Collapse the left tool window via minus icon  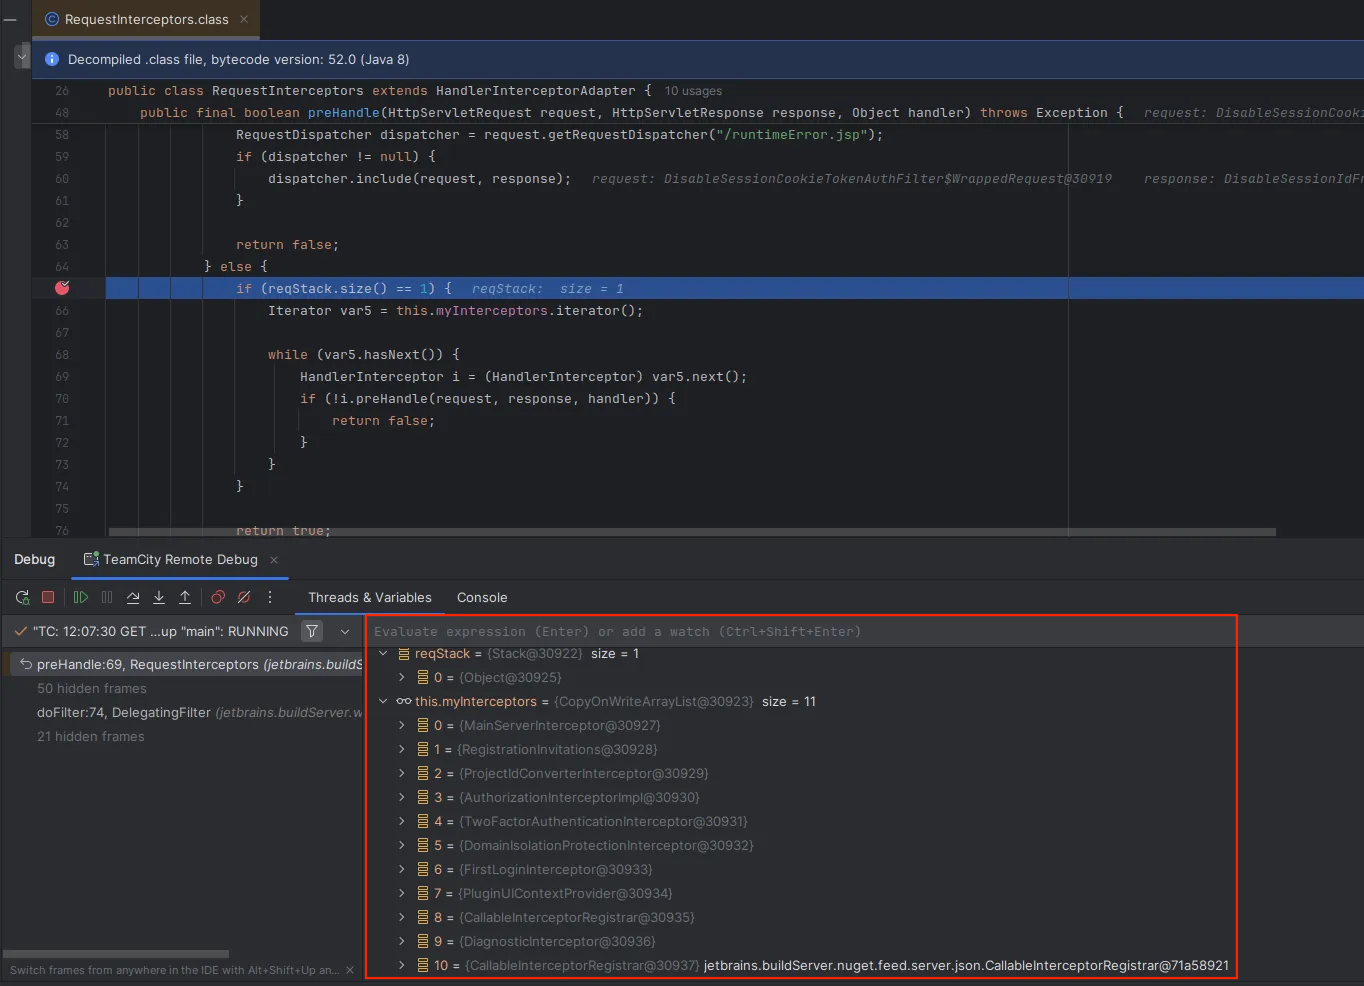point(10,19)
